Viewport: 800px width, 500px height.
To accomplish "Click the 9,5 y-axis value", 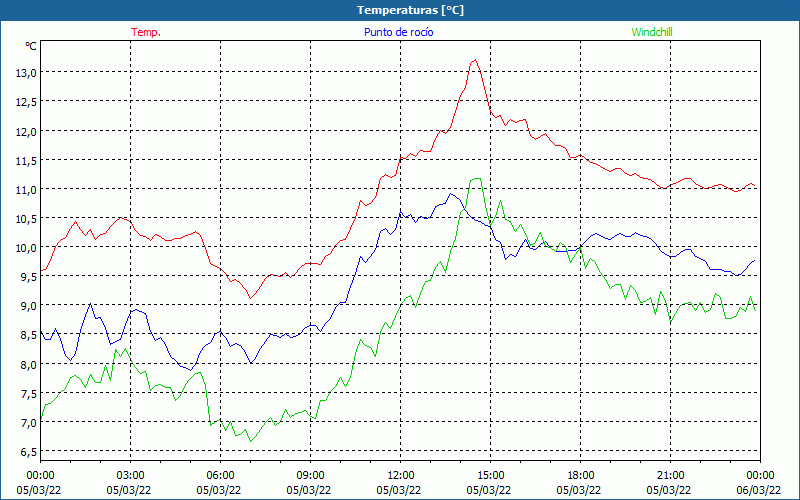I will click(28, 277).
